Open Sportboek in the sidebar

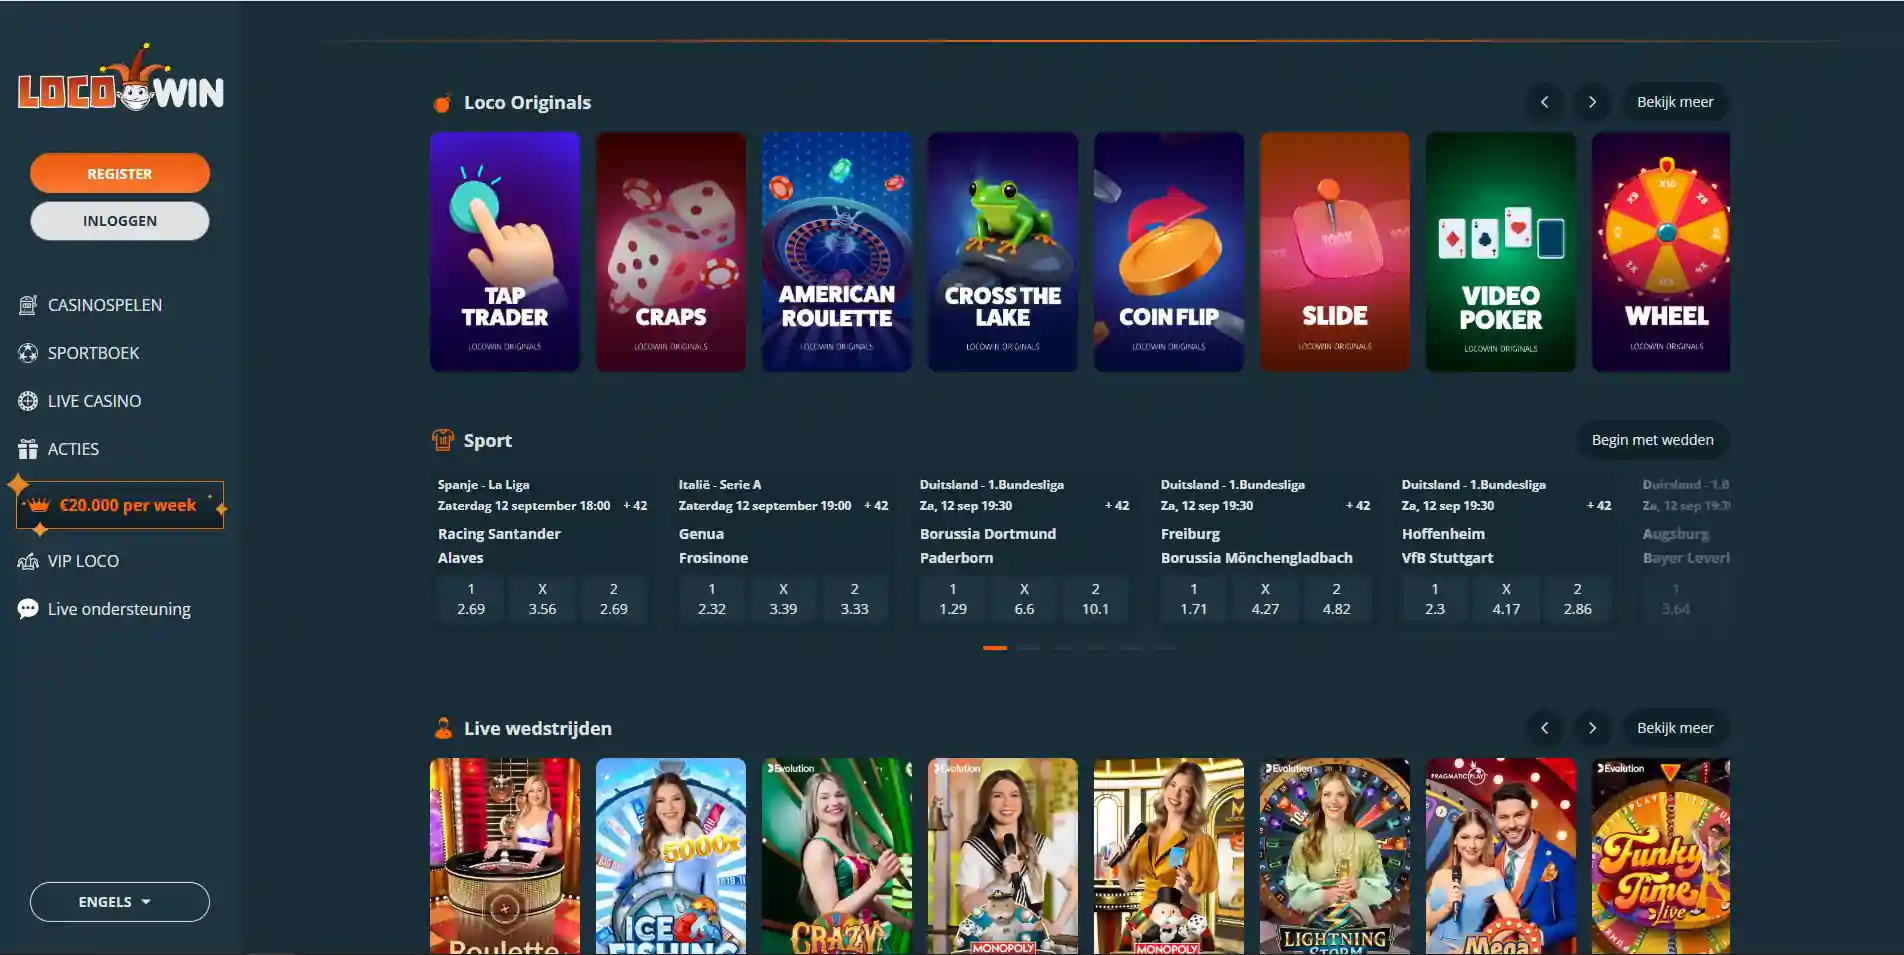93,353
